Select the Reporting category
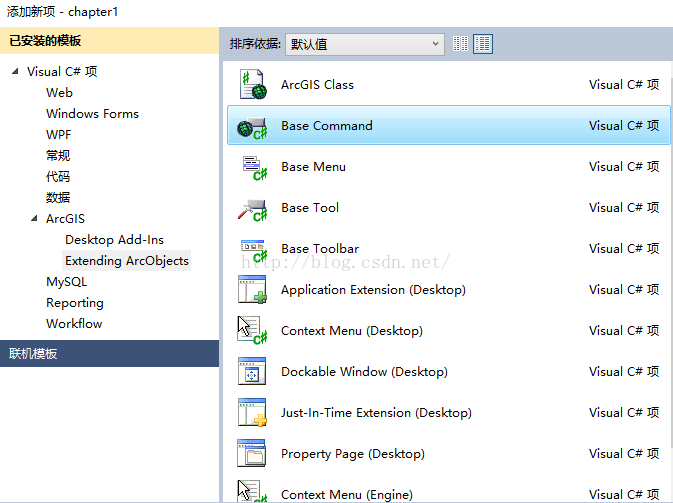The width and height of the screenshot is (673, 503). 75,303
